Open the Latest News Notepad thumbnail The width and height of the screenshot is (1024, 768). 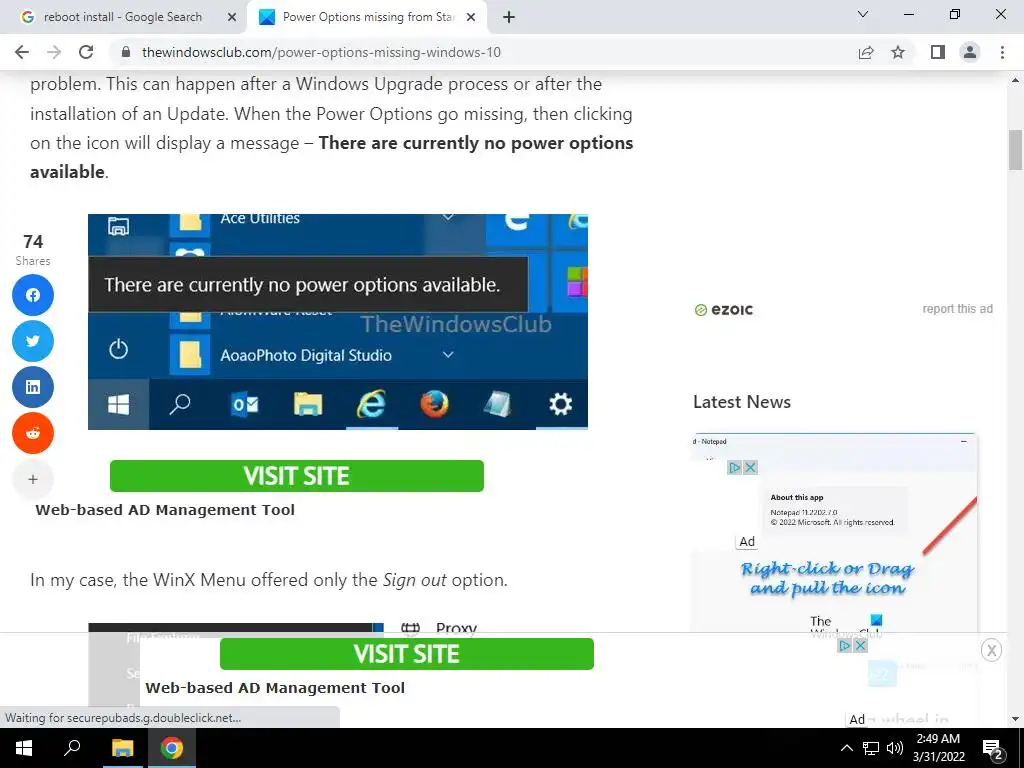(835, 532)
